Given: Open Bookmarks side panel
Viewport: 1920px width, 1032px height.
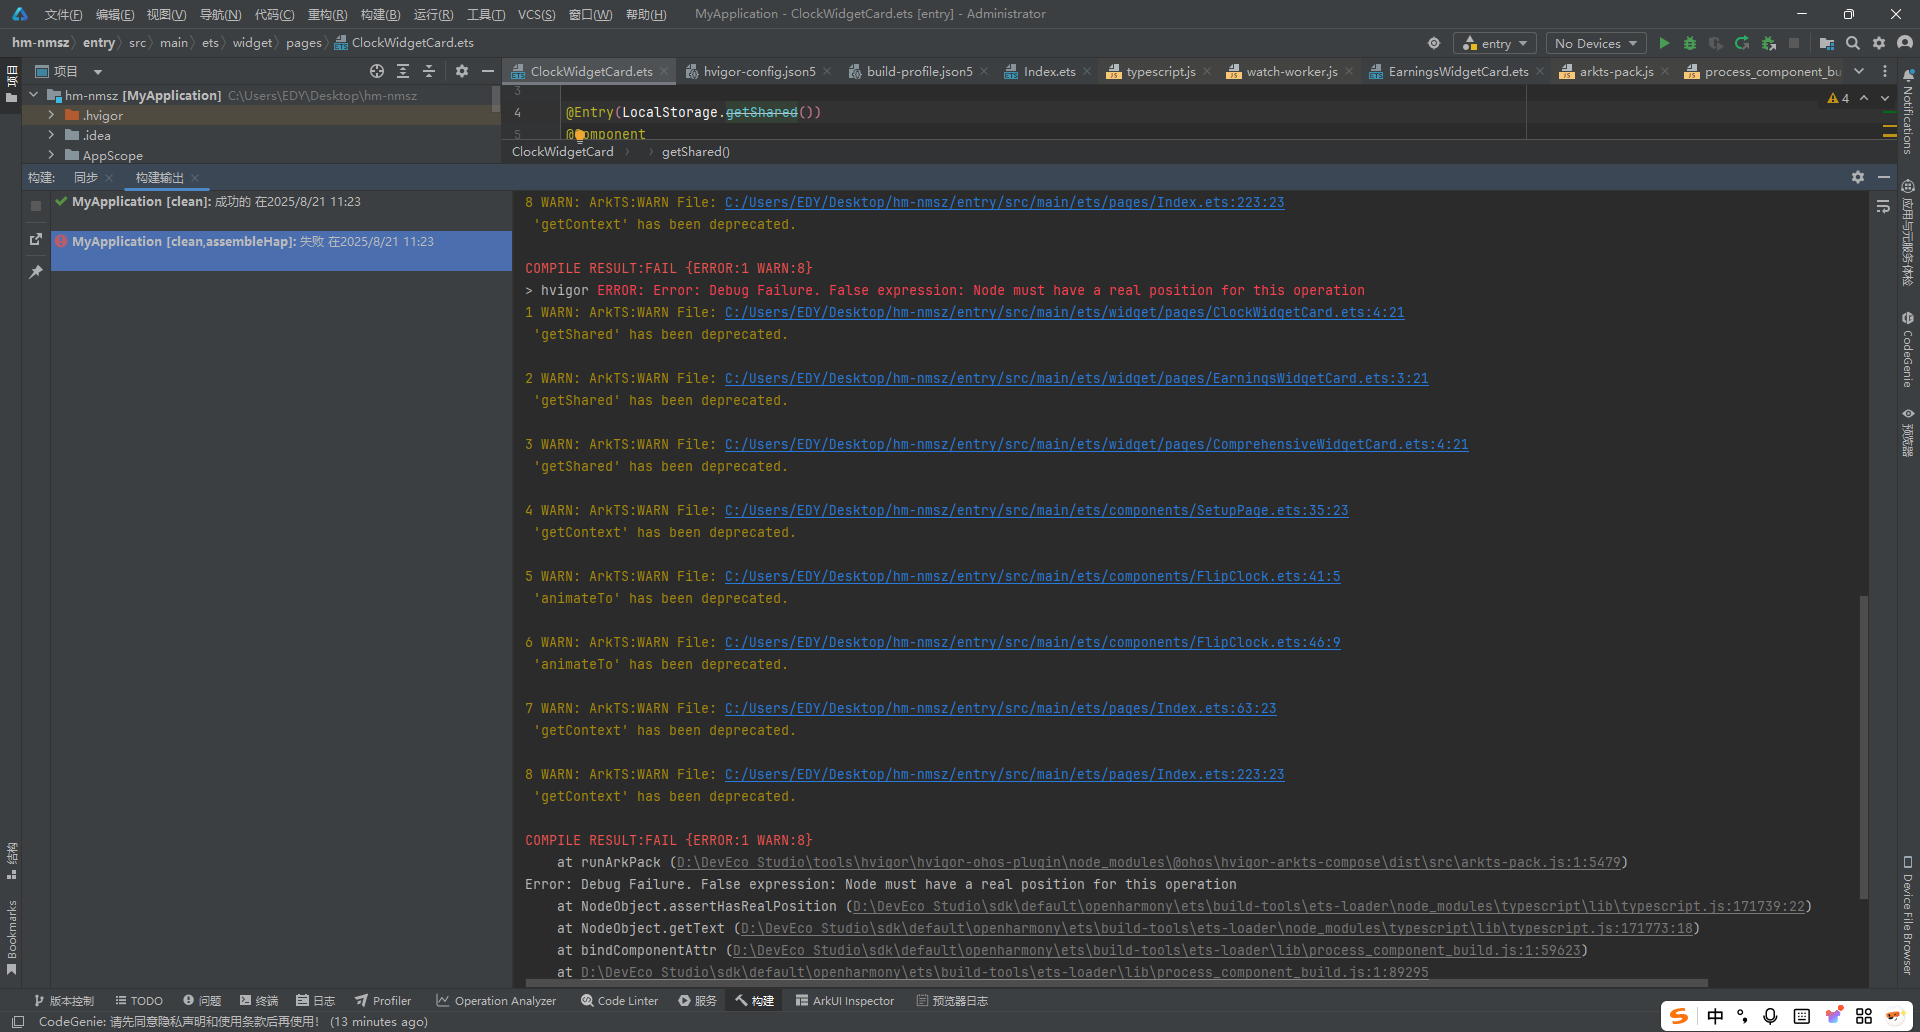Looking at the screenshot, I should (x=12, y=937).
